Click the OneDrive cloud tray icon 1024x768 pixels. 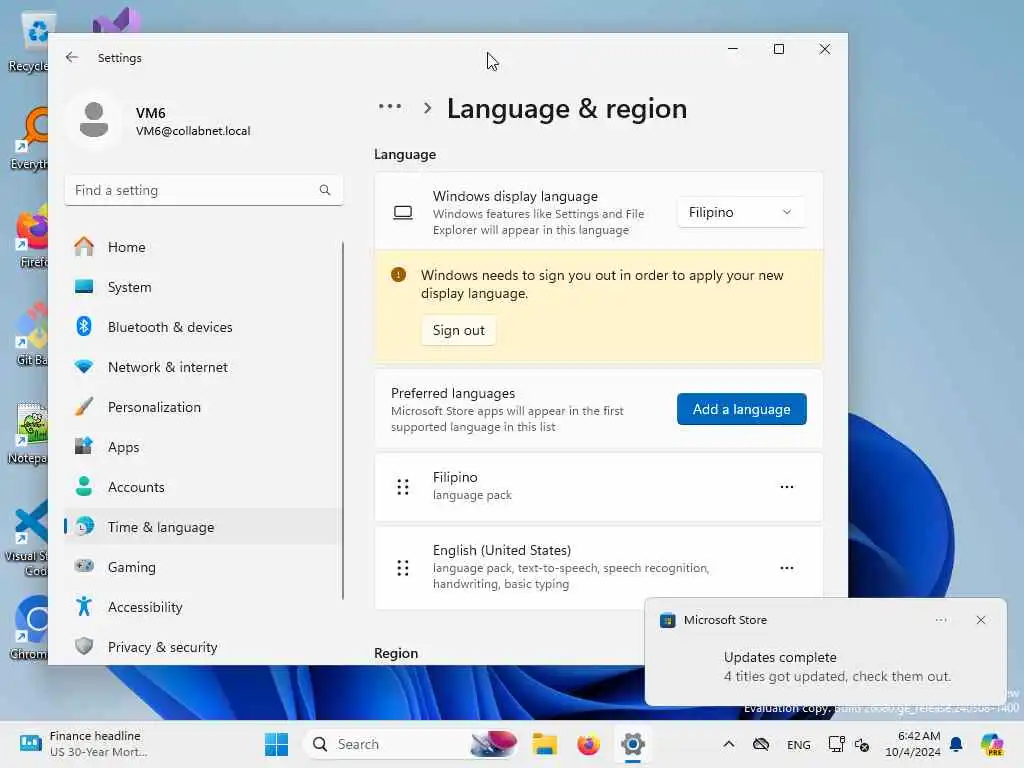coord(761,744)
